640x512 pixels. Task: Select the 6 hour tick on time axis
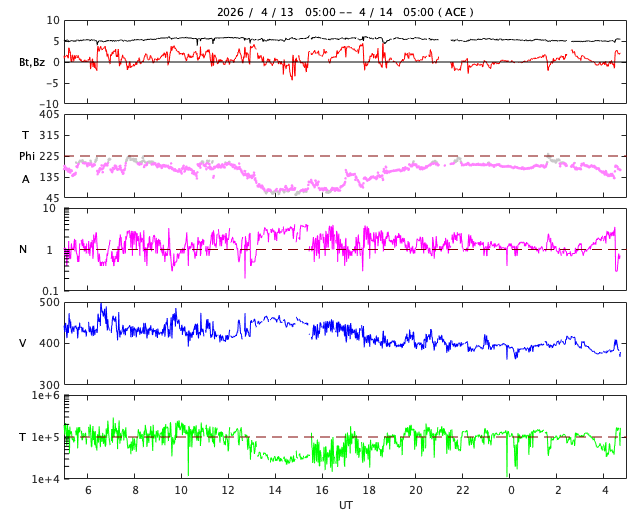[x=87, y=490]
